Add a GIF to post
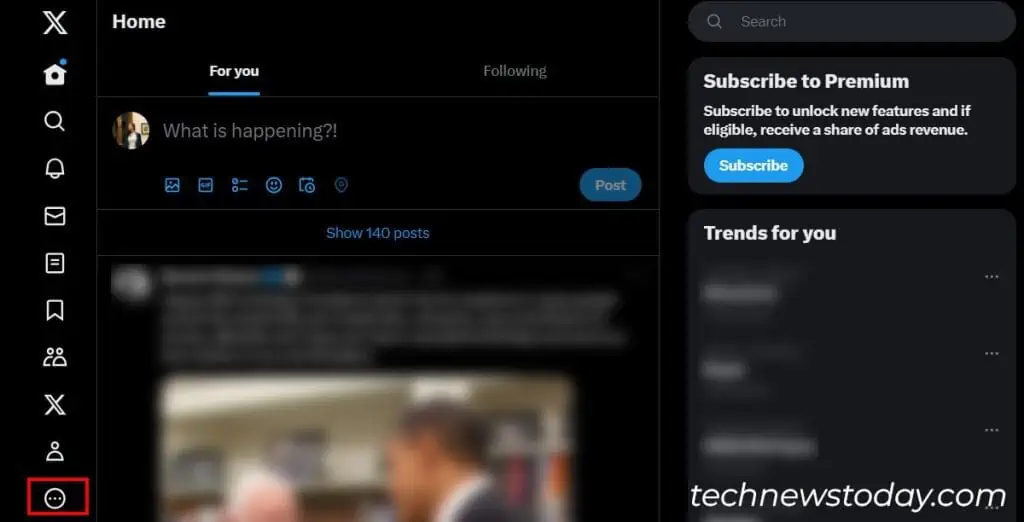The height and width of the screenshot is (522, 1024). point(206,186)
